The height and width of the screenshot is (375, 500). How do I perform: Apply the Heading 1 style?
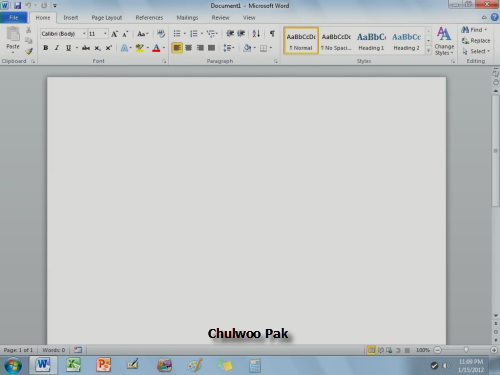(371, 41)
